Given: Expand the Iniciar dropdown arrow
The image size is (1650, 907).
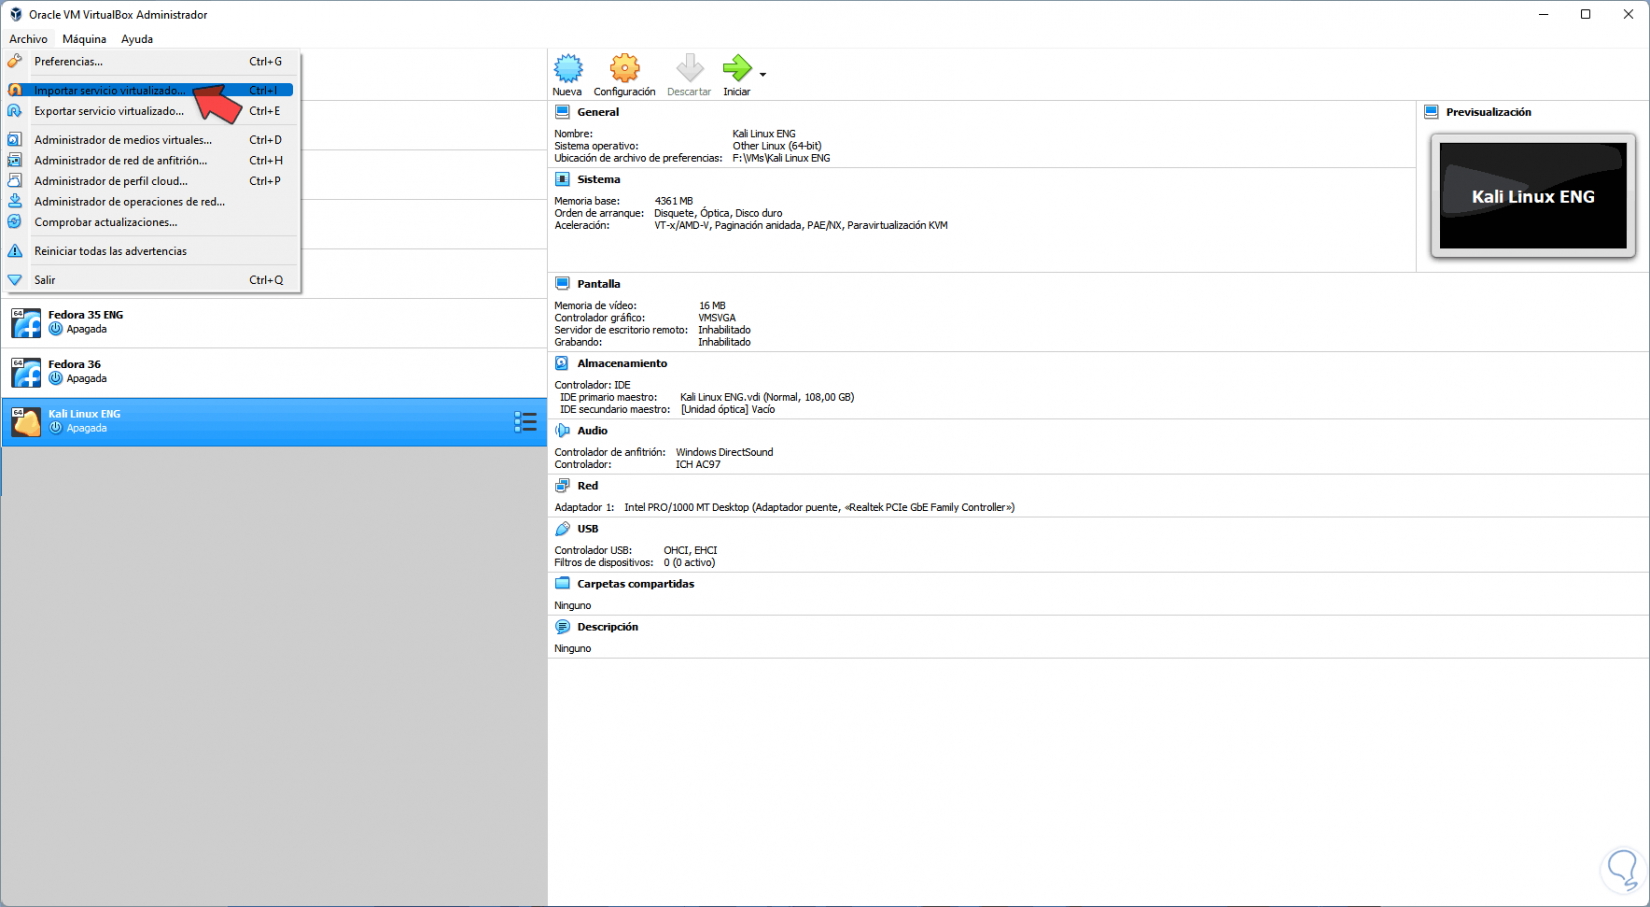Looking at the screenshot, I should [x=763, y=75].
